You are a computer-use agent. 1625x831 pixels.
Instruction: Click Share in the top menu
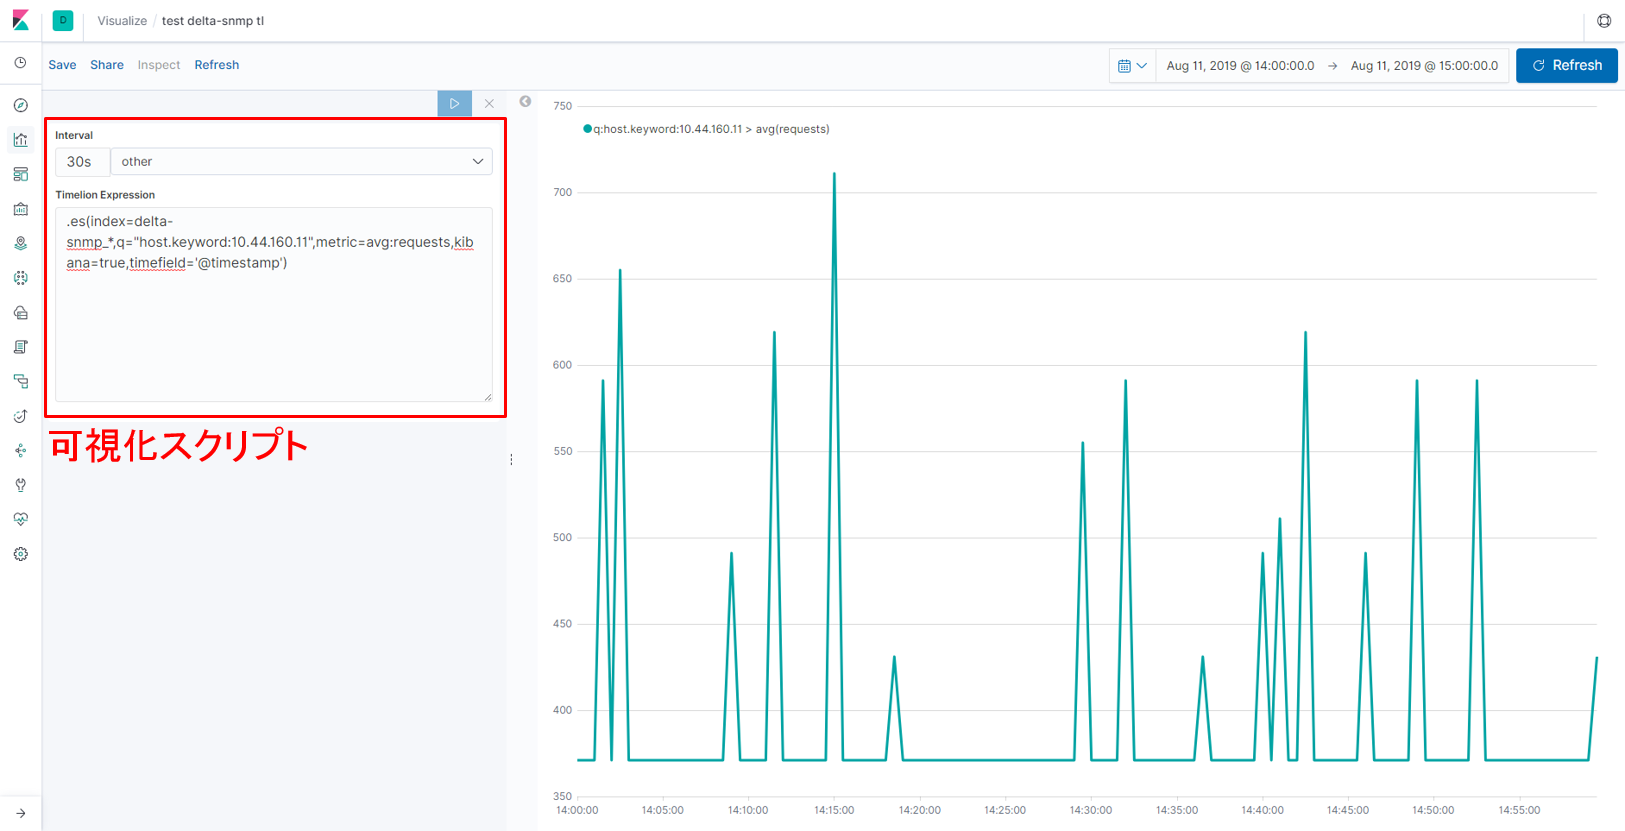107,65
